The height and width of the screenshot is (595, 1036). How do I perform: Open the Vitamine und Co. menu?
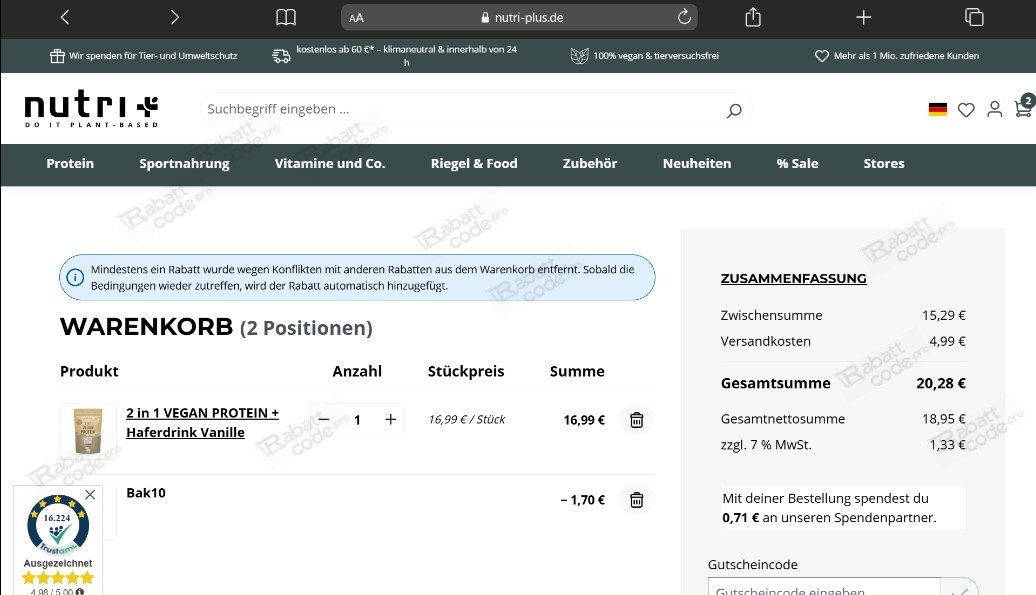pyautogui.click(x=330, y=164)
